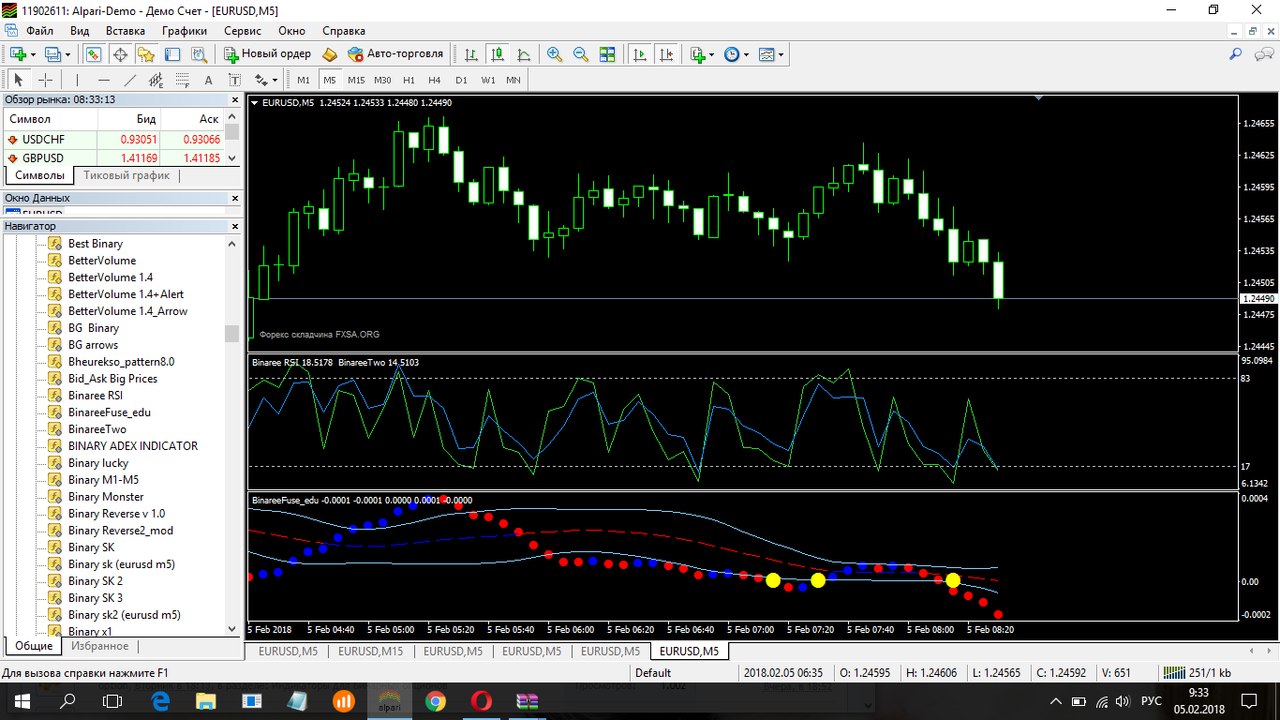1280x720 pixels.
Task: Click the Новый ордер button
Action: 267,54
